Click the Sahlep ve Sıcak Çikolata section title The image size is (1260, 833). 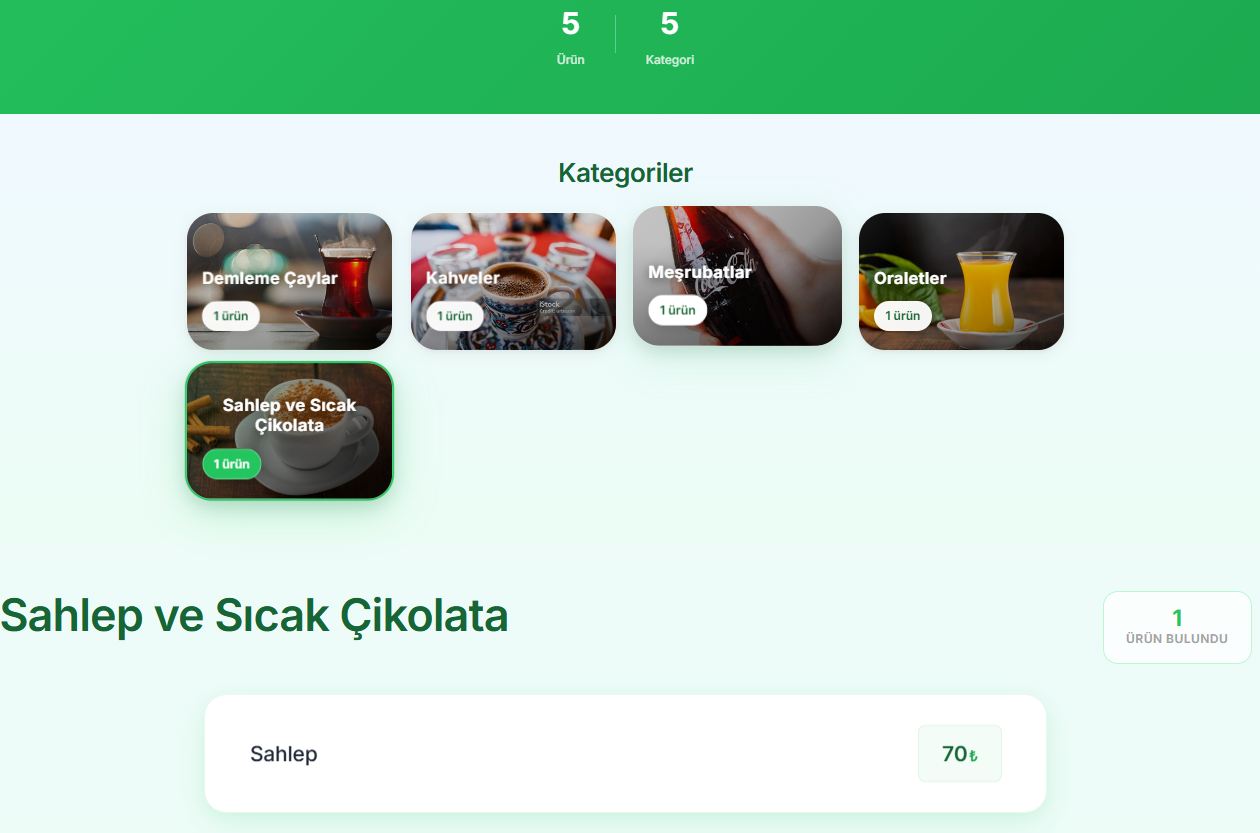pyautogui.click(x=254, y=616)
